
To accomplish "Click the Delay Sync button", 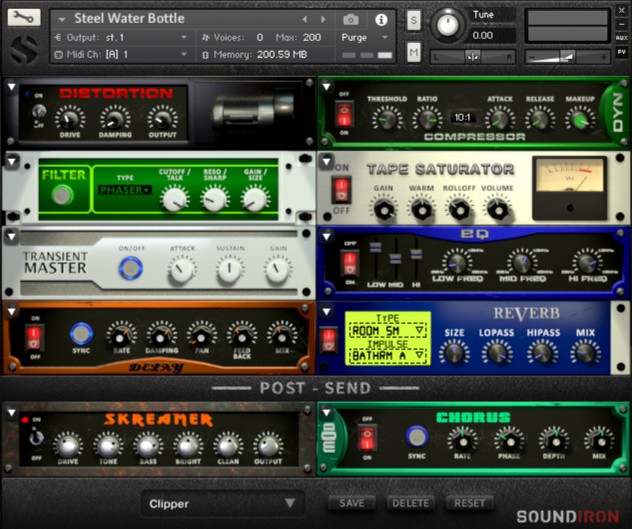I will (81, 334).
